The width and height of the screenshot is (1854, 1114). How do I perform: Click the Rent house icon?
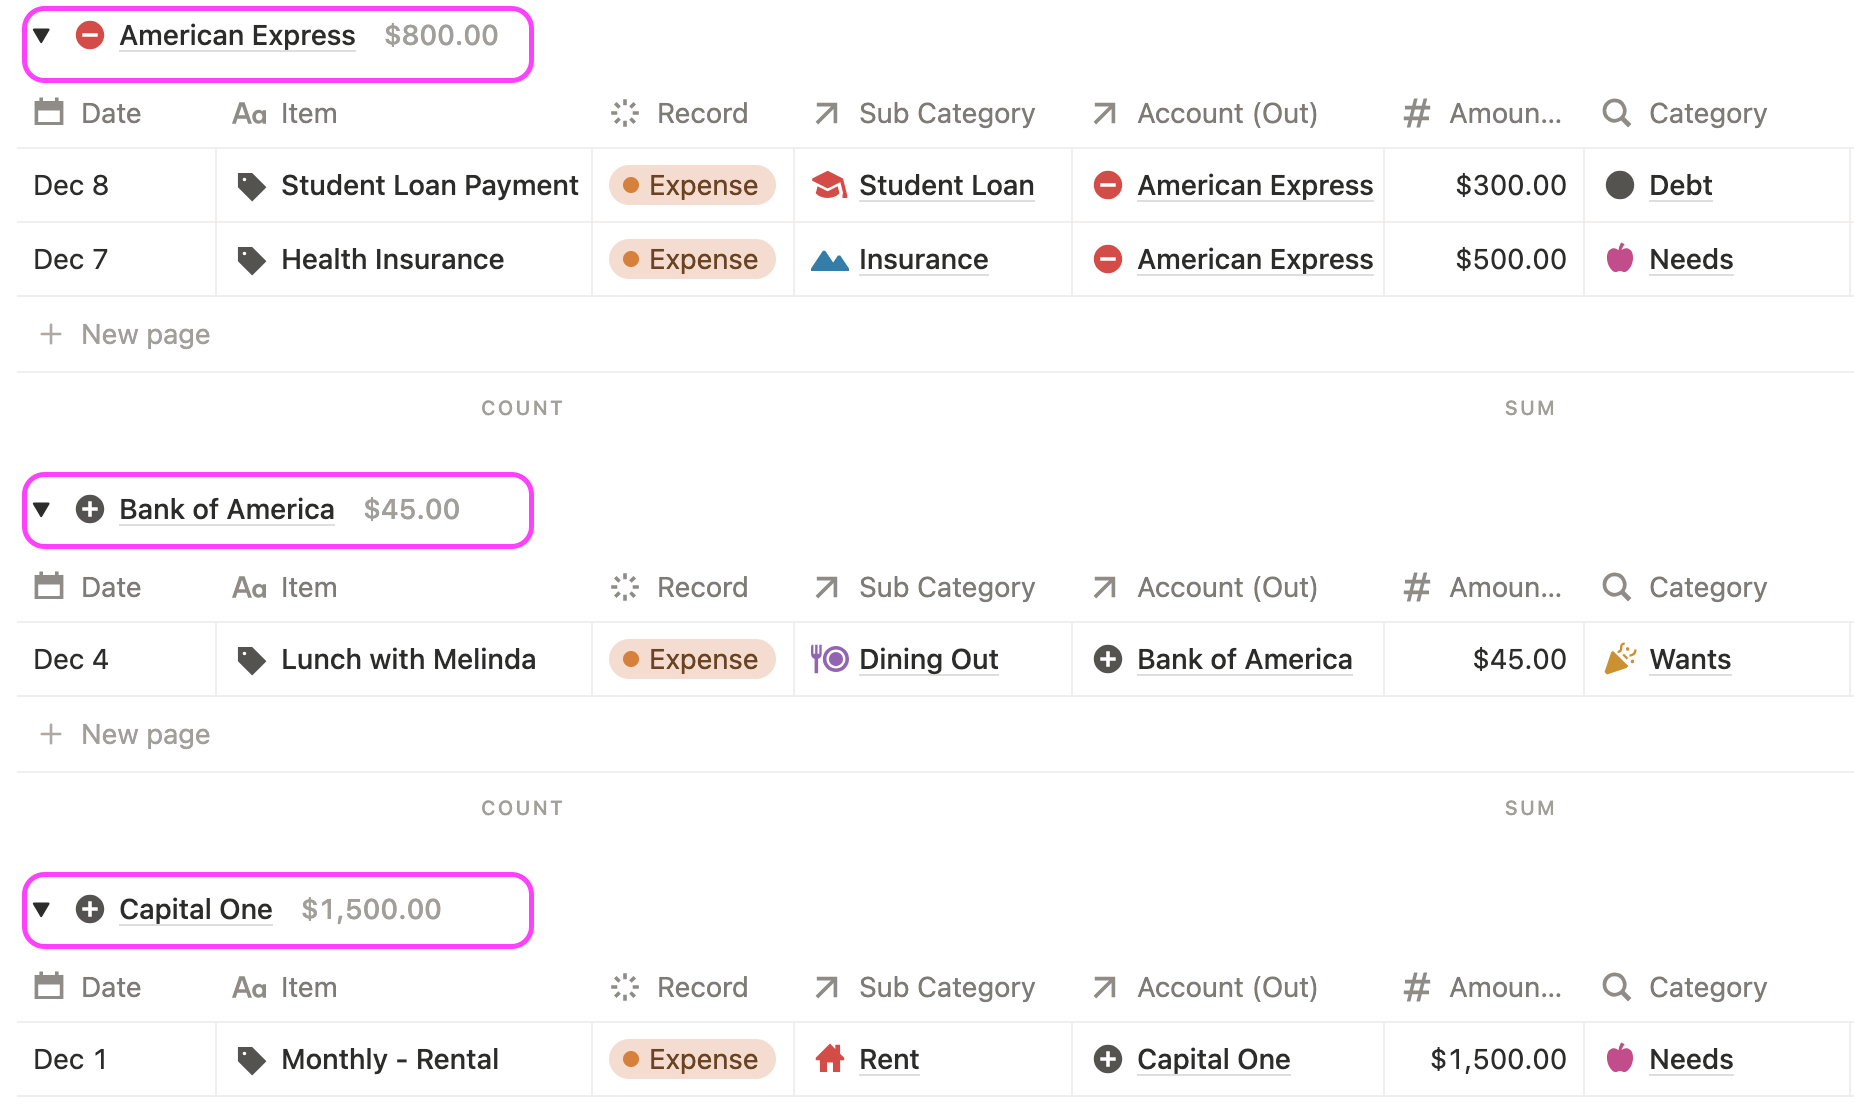(829, 1060)
